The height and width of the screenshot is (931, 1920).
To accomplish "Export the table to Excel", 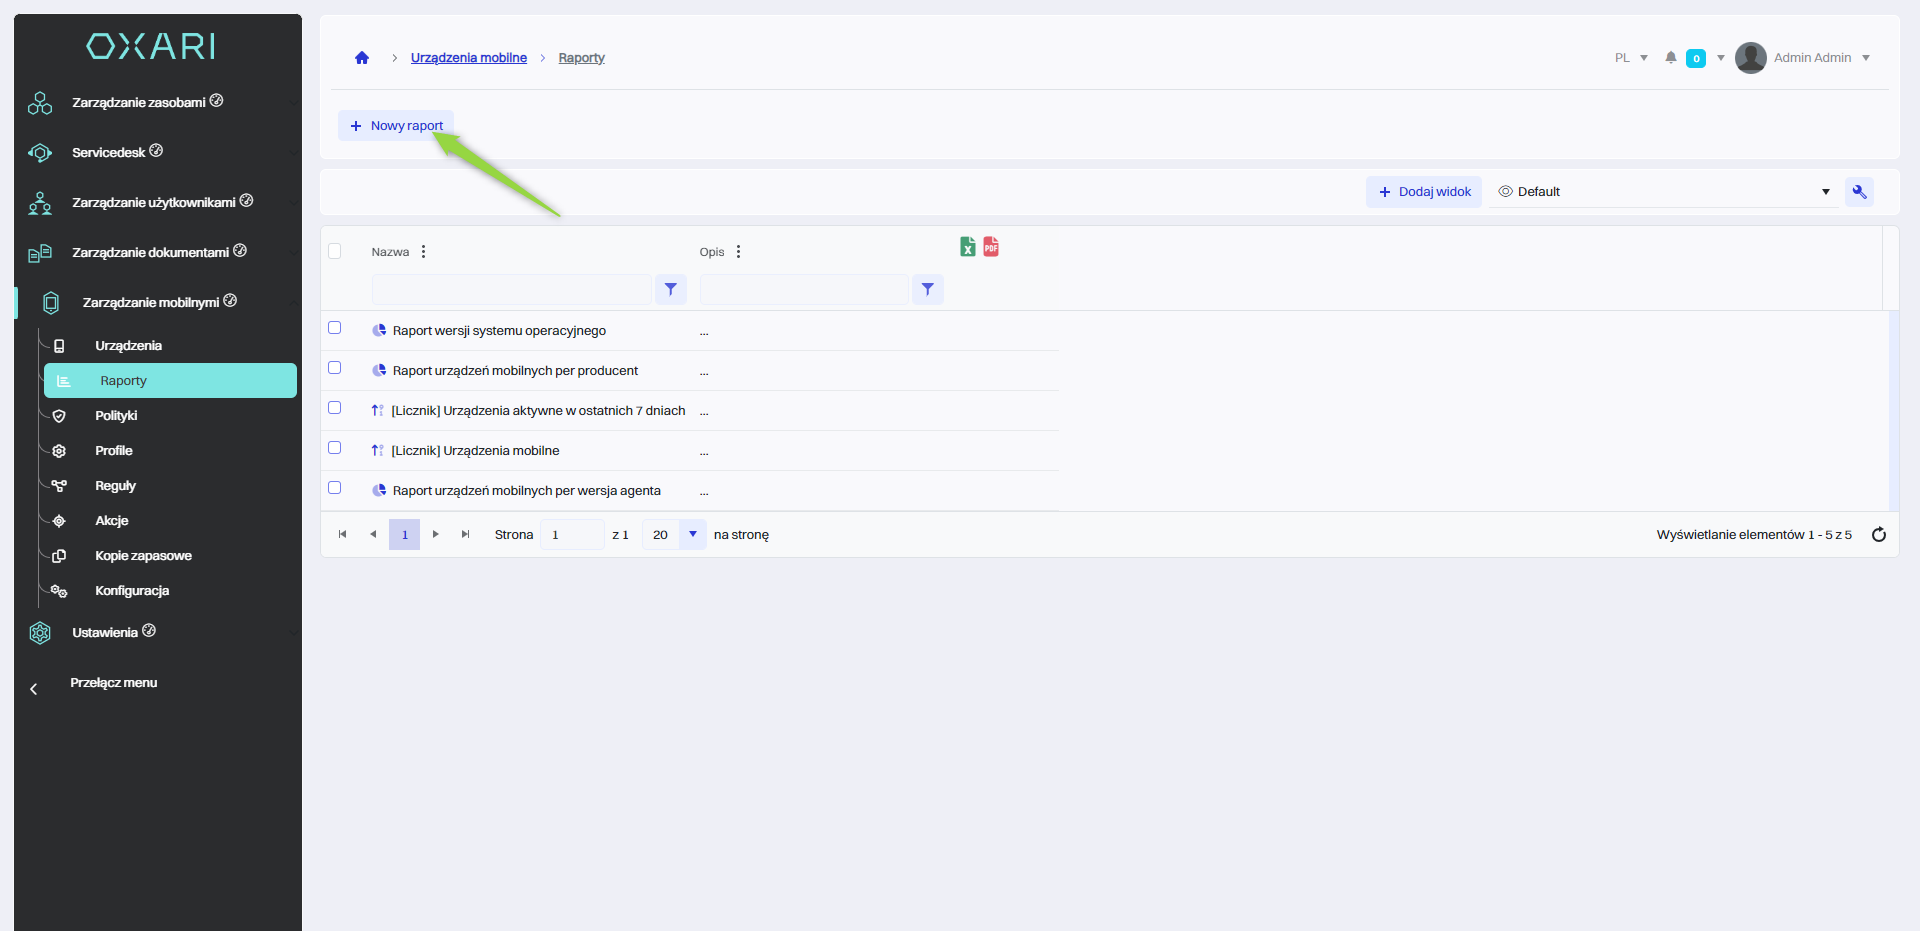I will click(967, 247).
